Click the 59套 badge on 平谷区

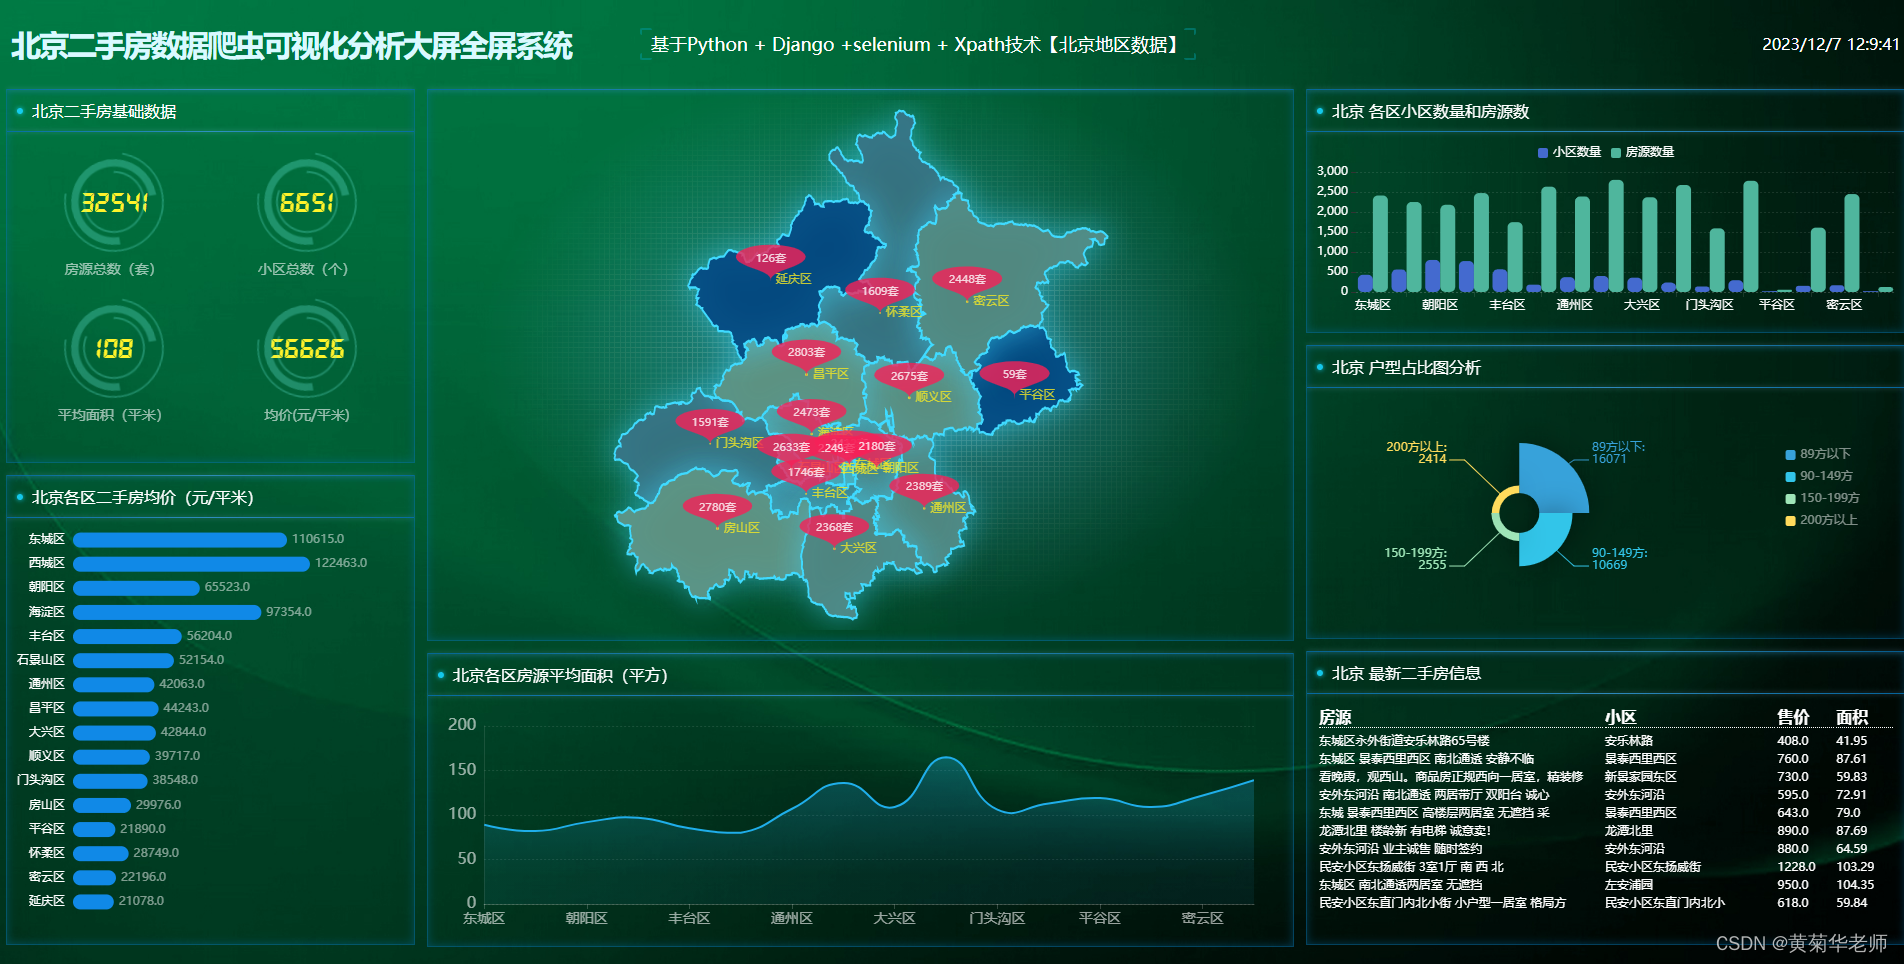click(x=1015, y=374)
